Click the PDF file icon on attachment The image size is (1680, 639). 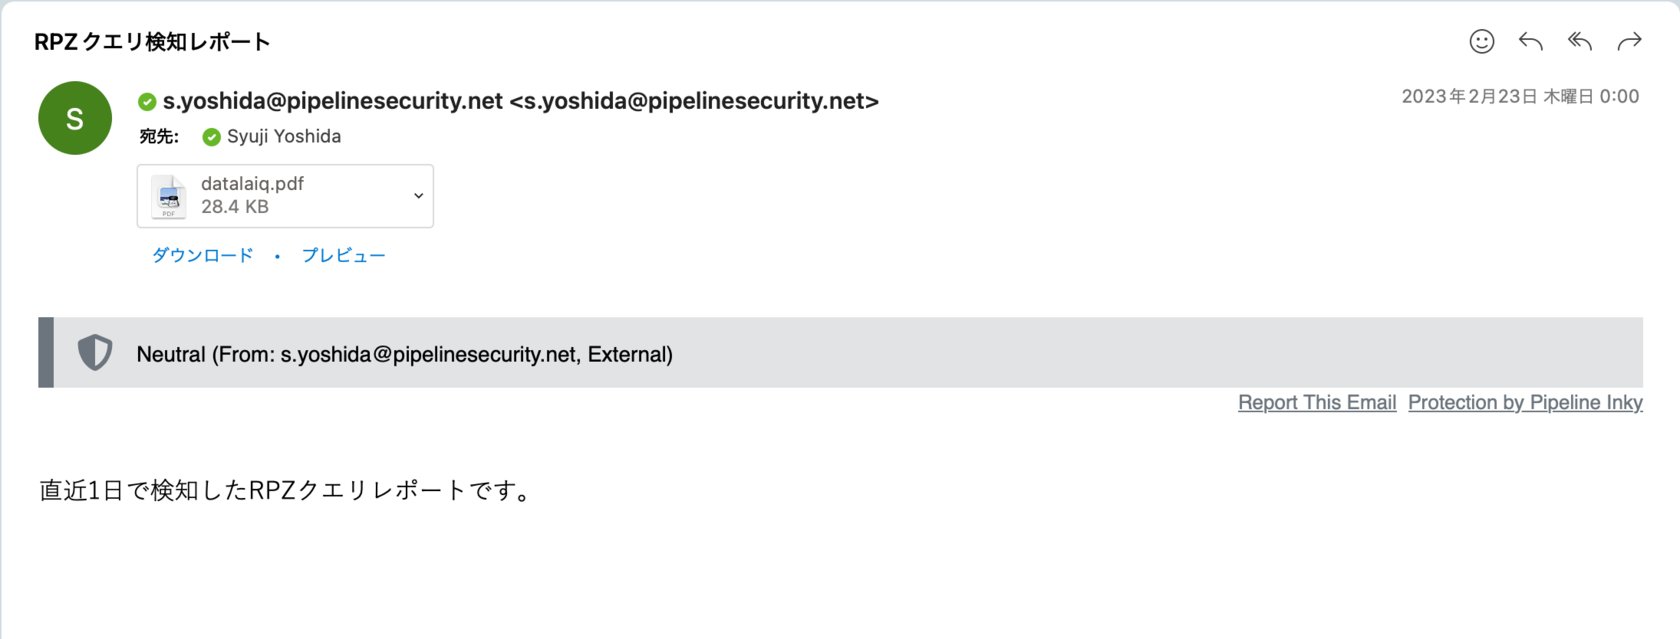pos(168,196)
